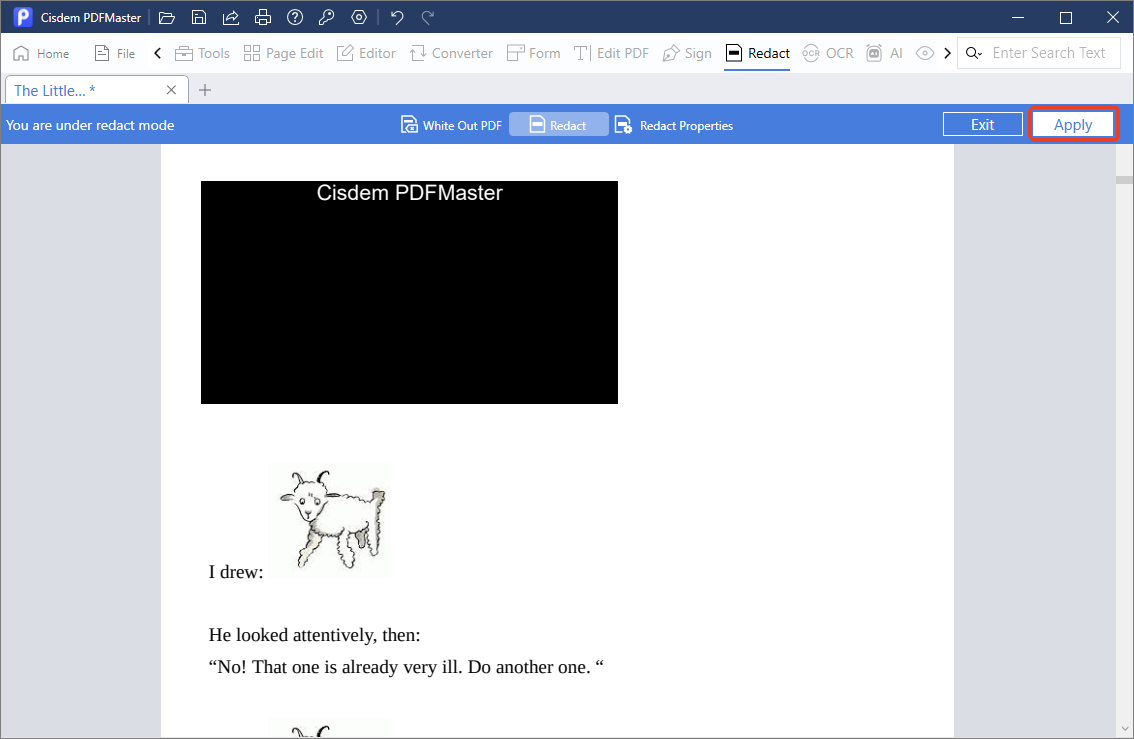Screen dimensions: 1134x739
Task: Exit redact mode
Action: pyautogui.click(x=982, y=124)
